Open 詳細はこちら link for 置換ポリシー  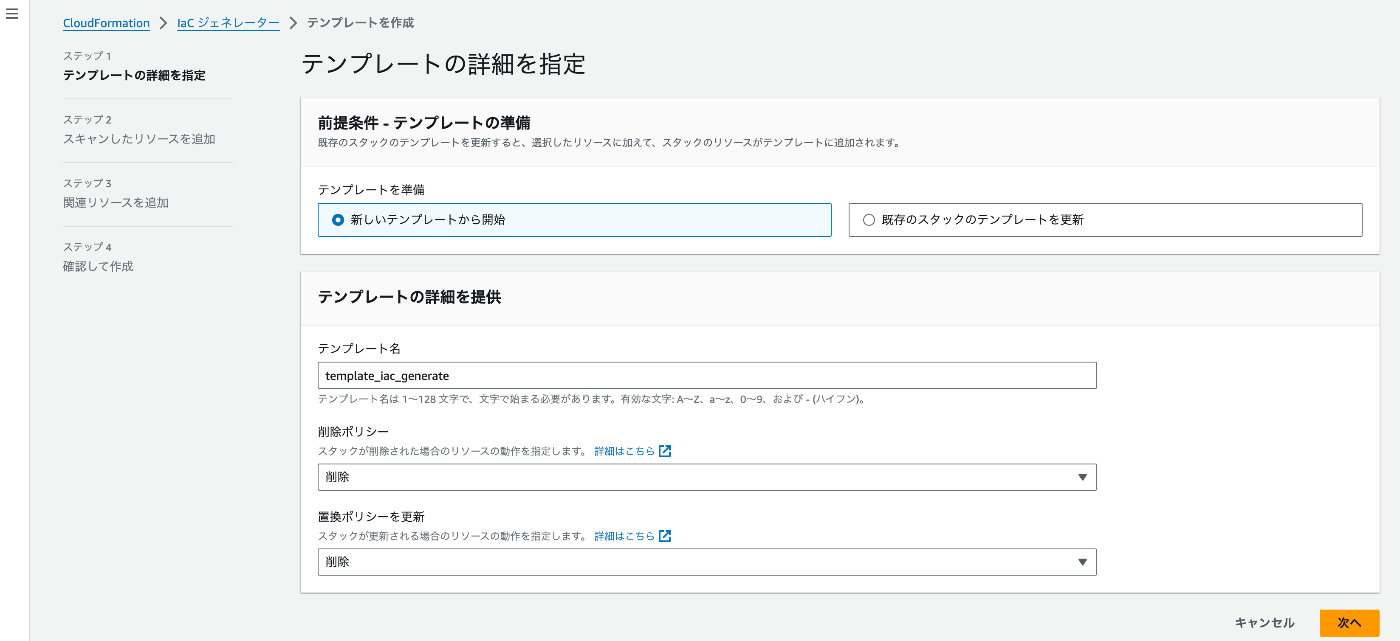pyautogui.click(x=624, y=536)
